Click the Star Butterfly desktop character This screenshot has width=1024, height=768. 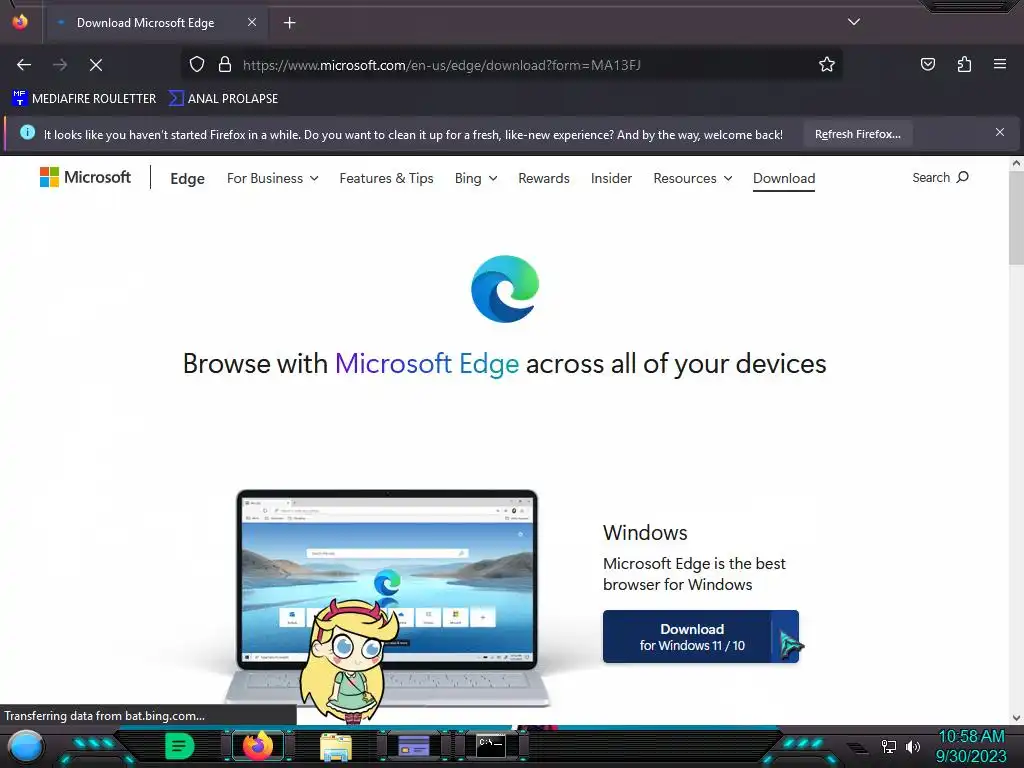[349, 660]
